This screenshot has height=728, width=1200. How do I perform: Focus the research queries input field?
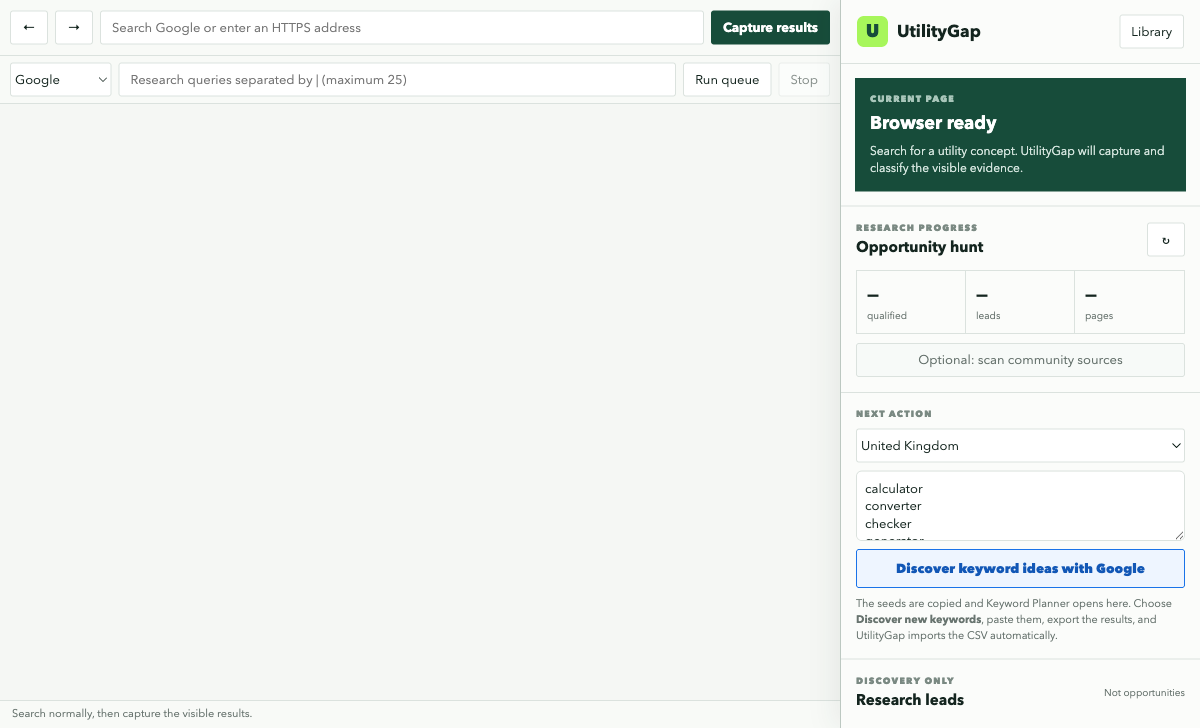pos(397,80)
